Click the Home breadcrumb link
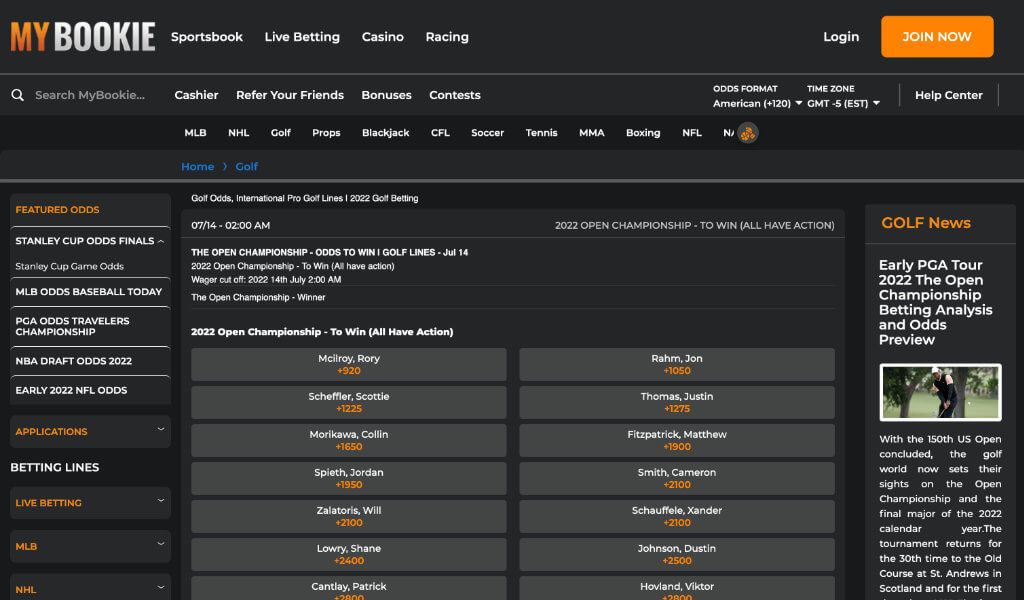The height and width of the screenshot is (600, 1024). [198, 166]
